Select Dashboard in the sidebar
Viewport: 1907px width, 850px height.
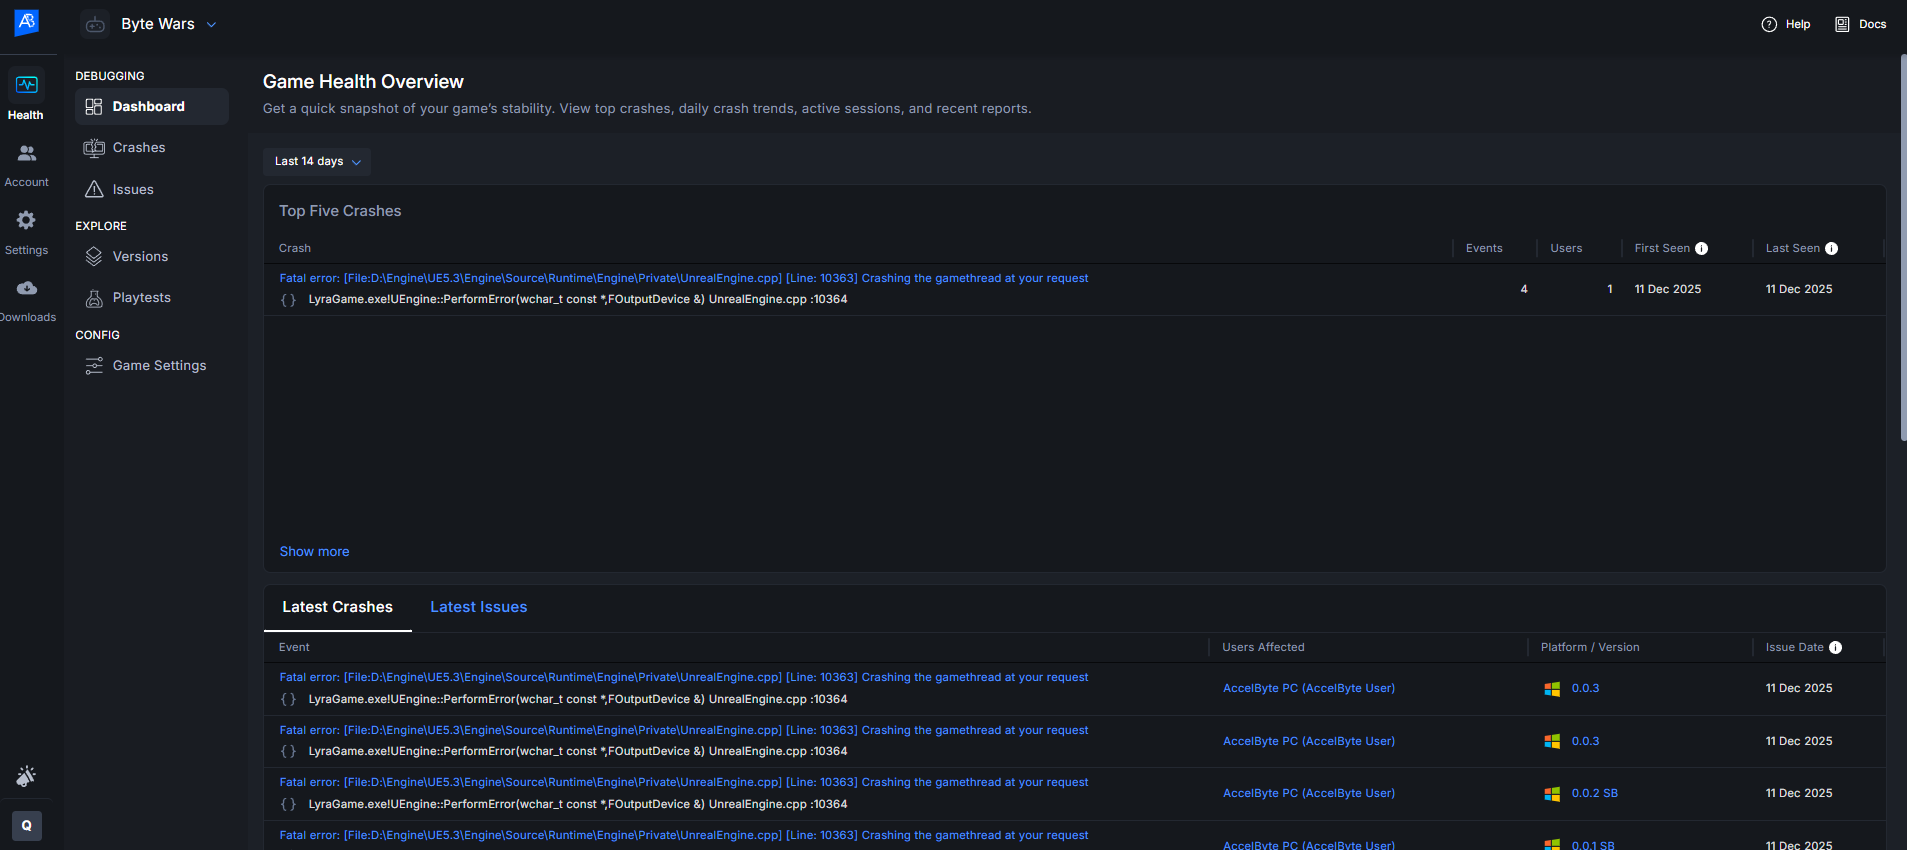click(152, 106)
